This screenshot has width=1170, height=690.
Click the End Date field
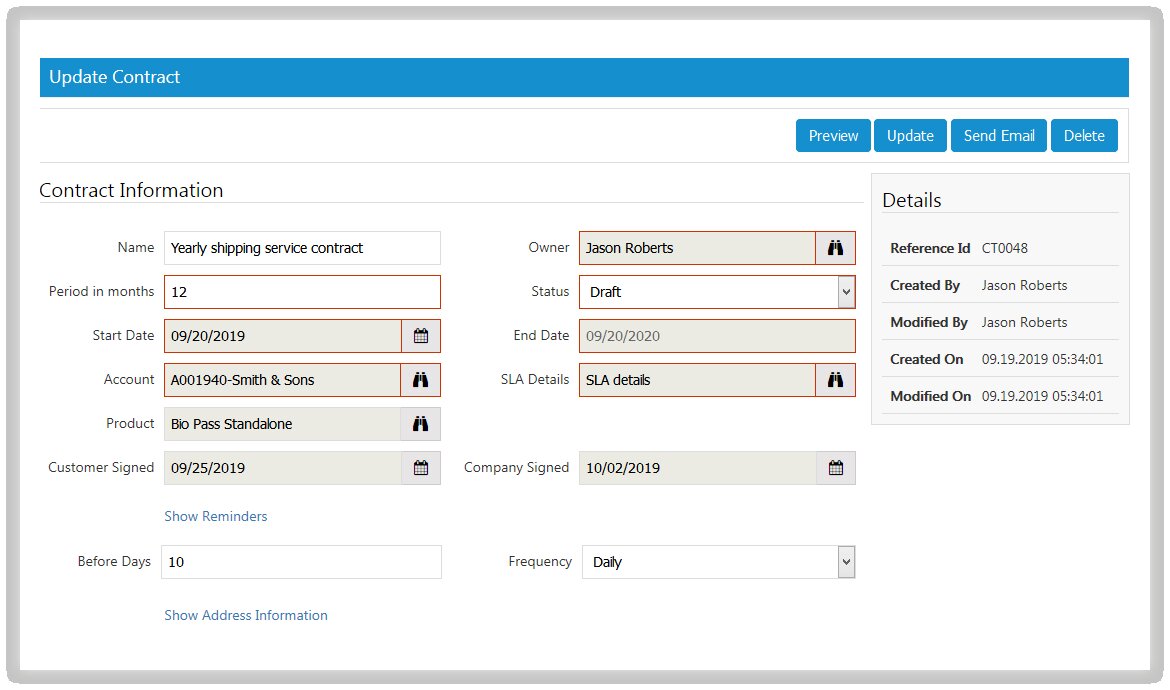[x=716, y=336]
